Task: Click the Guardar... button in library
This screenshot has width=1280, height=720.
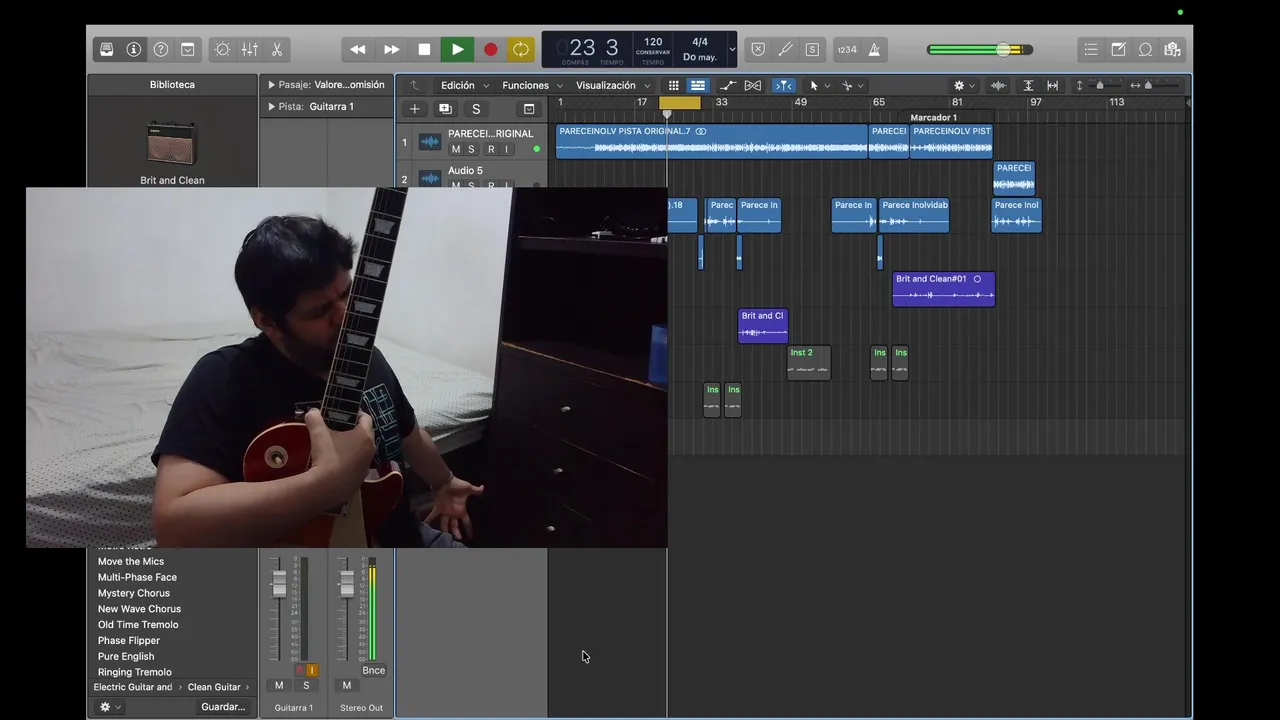Action: [223, 707]
